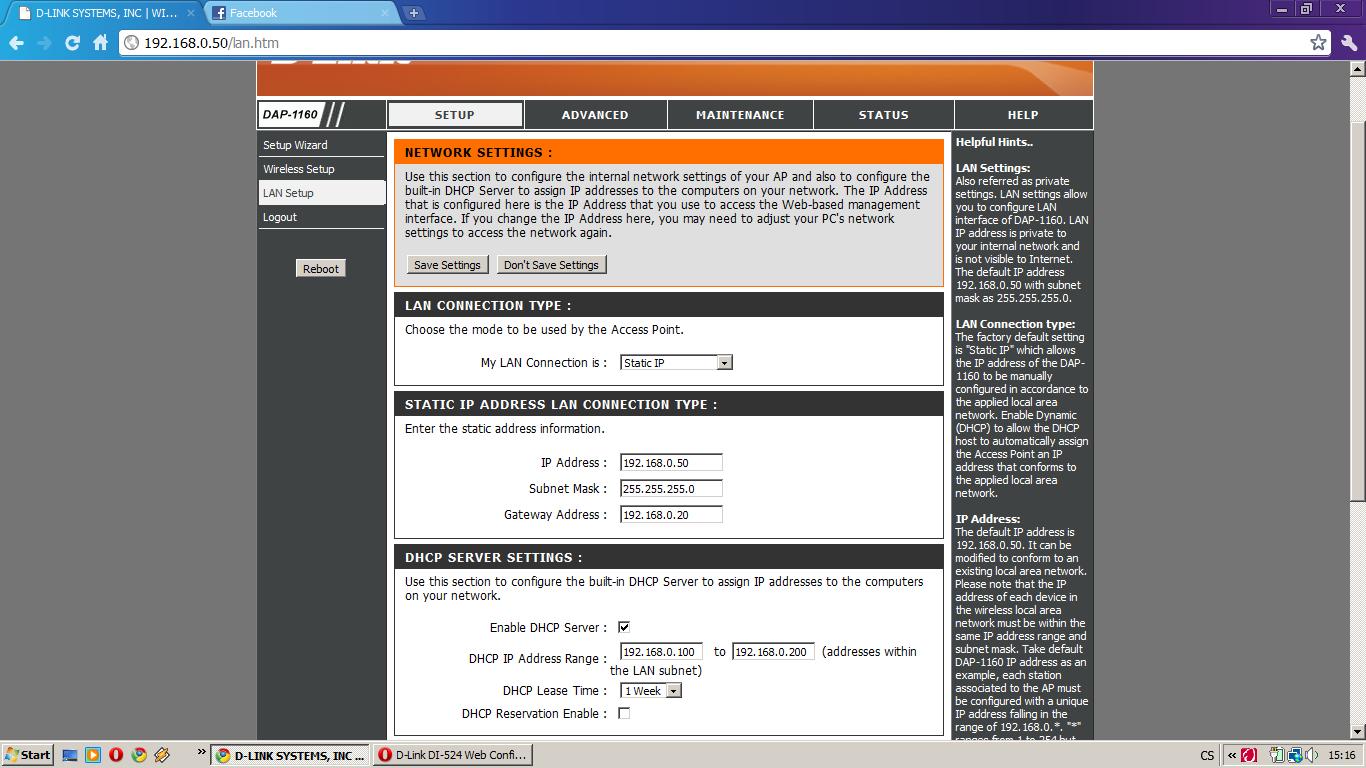Image resolution: width=1366 pixels, height=768 pixels.
Task: Open Wireless Setup in the sidebar
Action: point(299,169)
